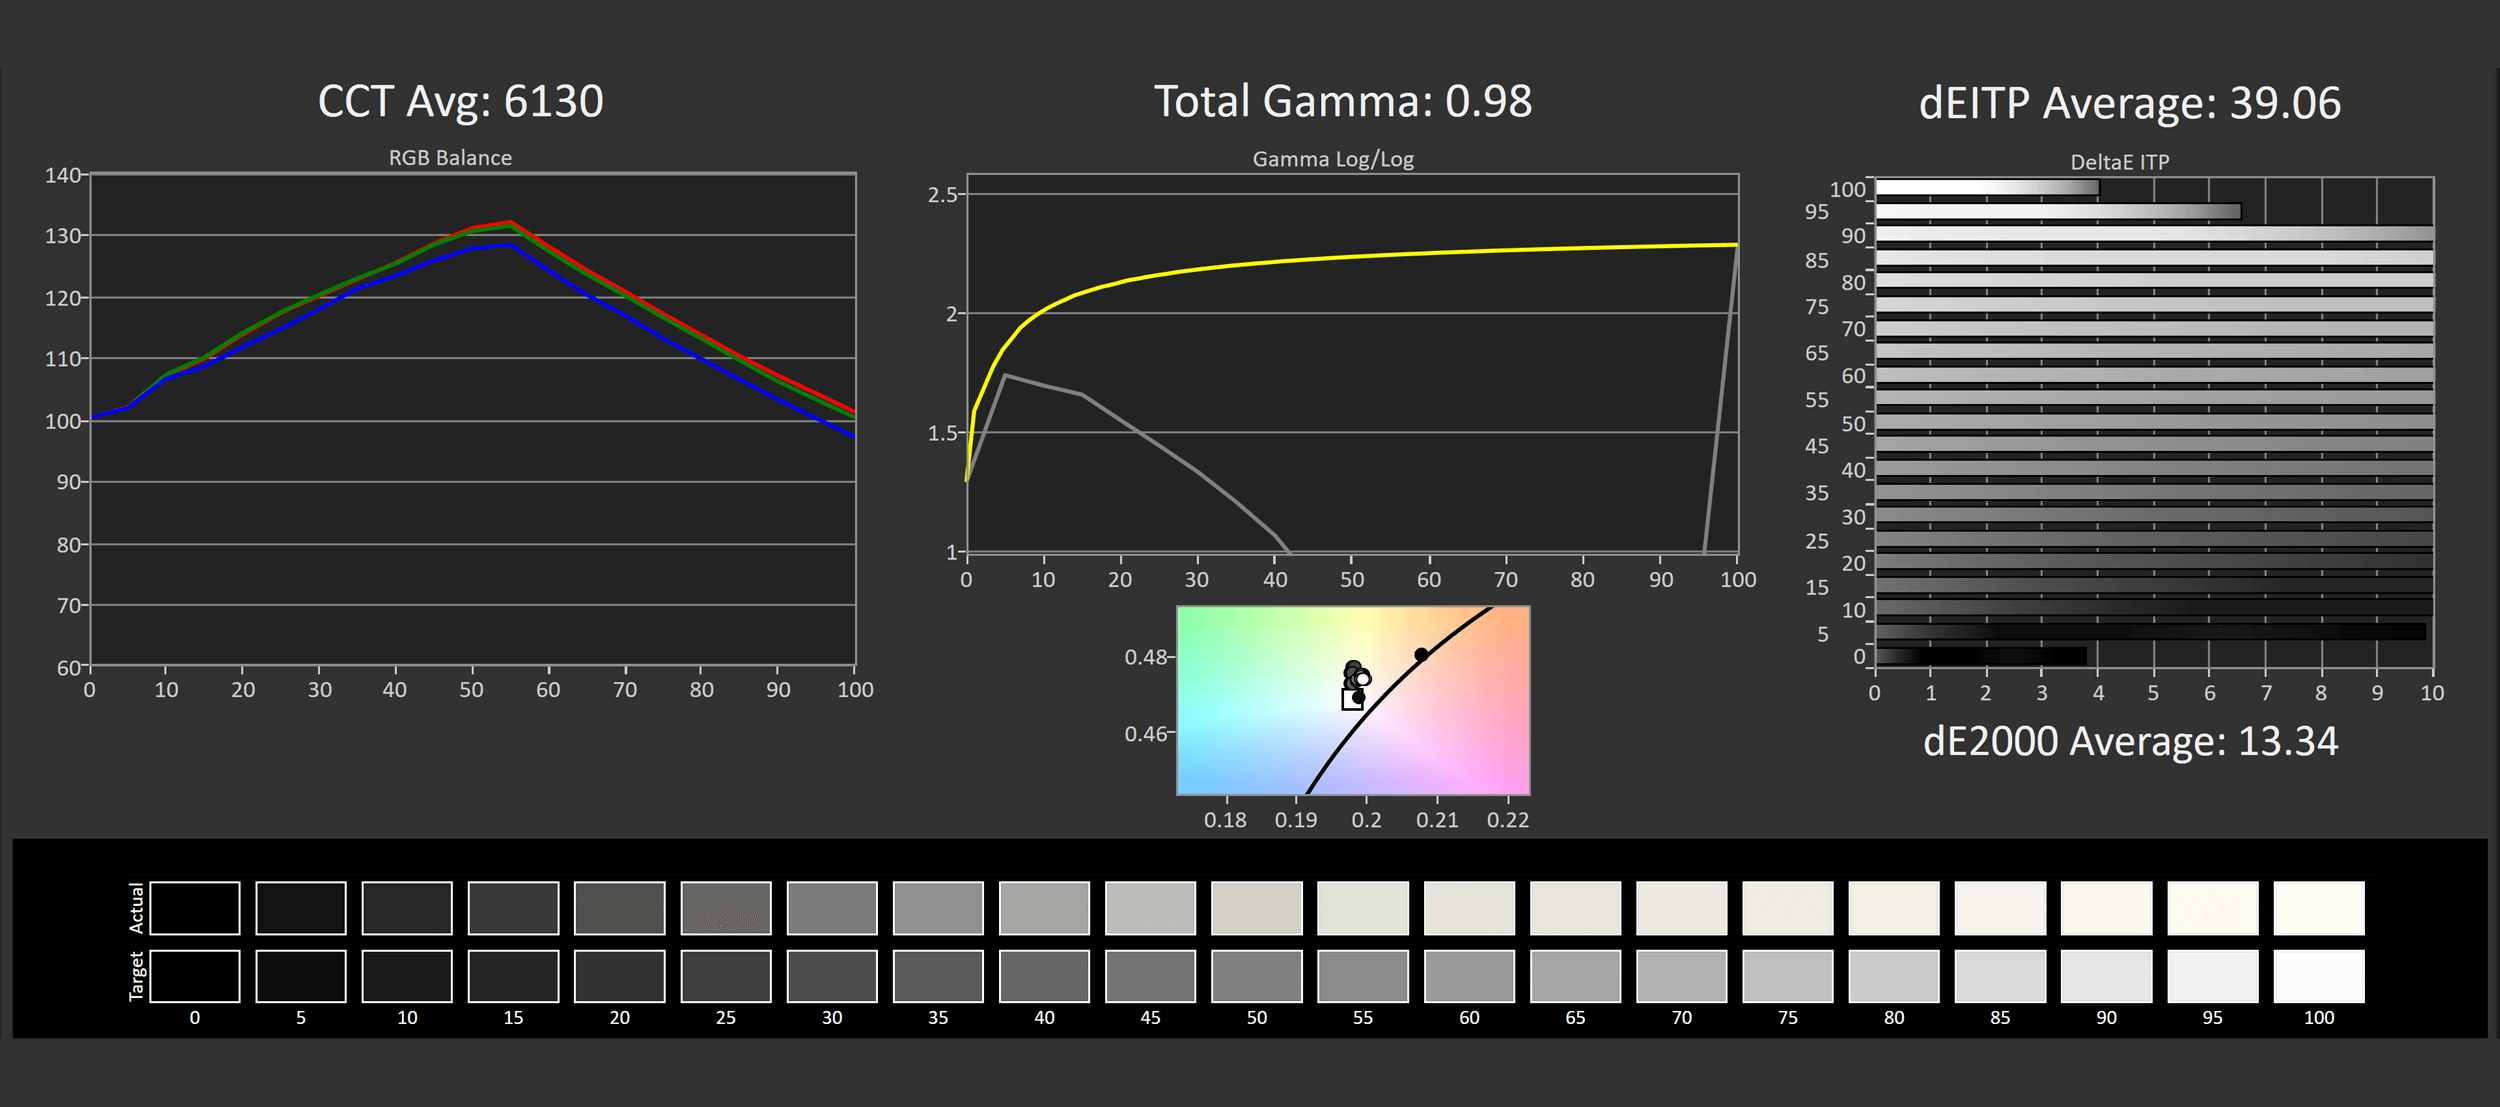Image resolution: width=2500 pixels, height=1107 pixels.
Task: Click the 100 bar in DeltaE ITP chart
Action: (1986, 187)
